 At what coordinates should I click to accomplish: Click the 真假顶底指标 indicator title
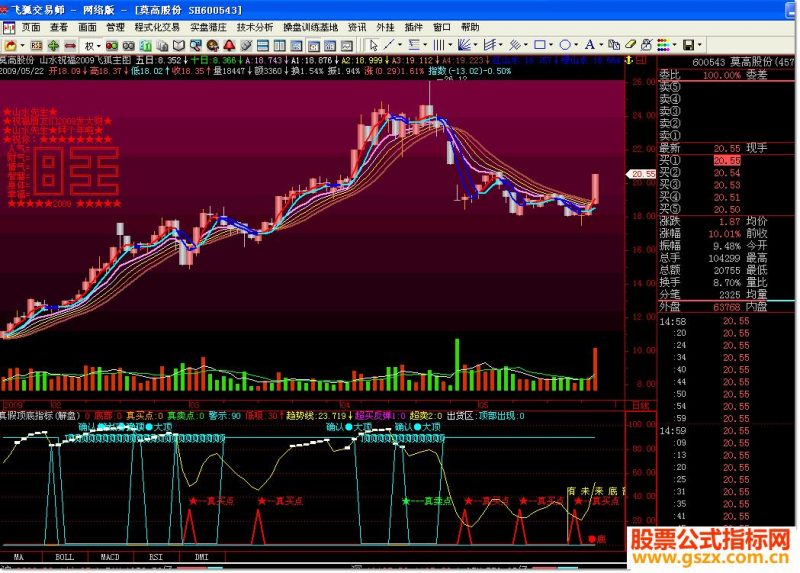tap(41, 416)
